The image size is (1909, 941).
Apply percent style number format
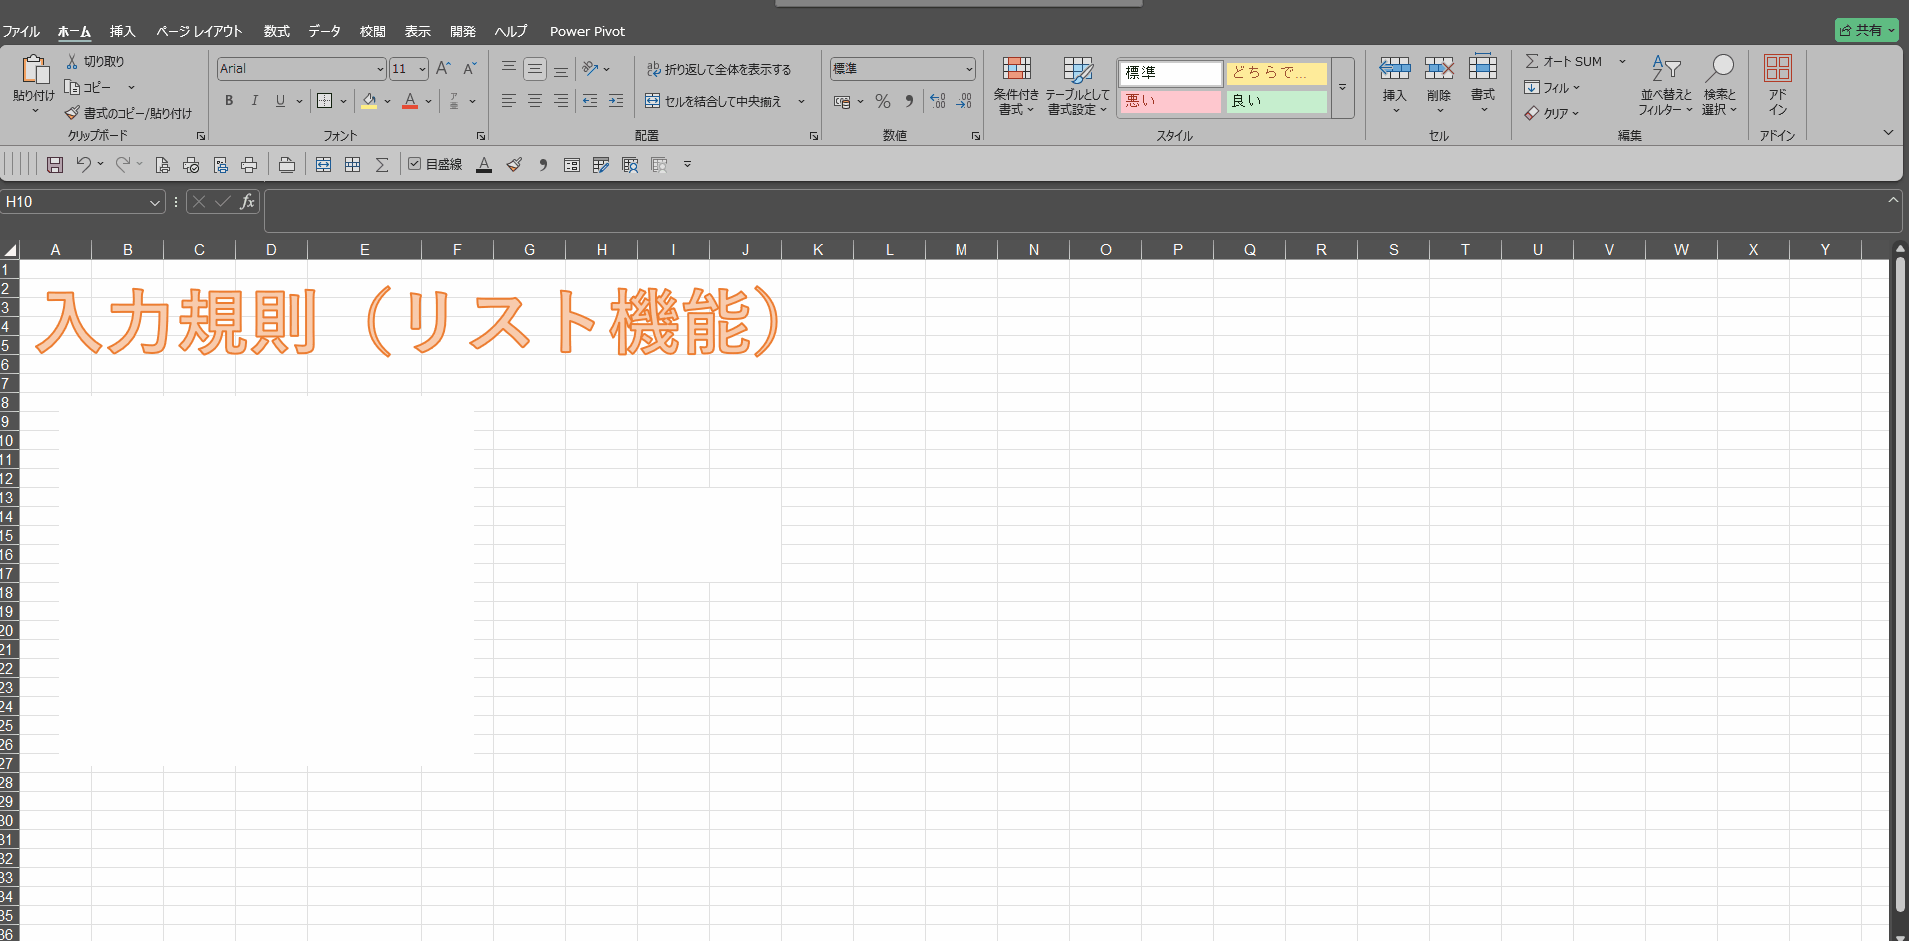click(882, 101)
